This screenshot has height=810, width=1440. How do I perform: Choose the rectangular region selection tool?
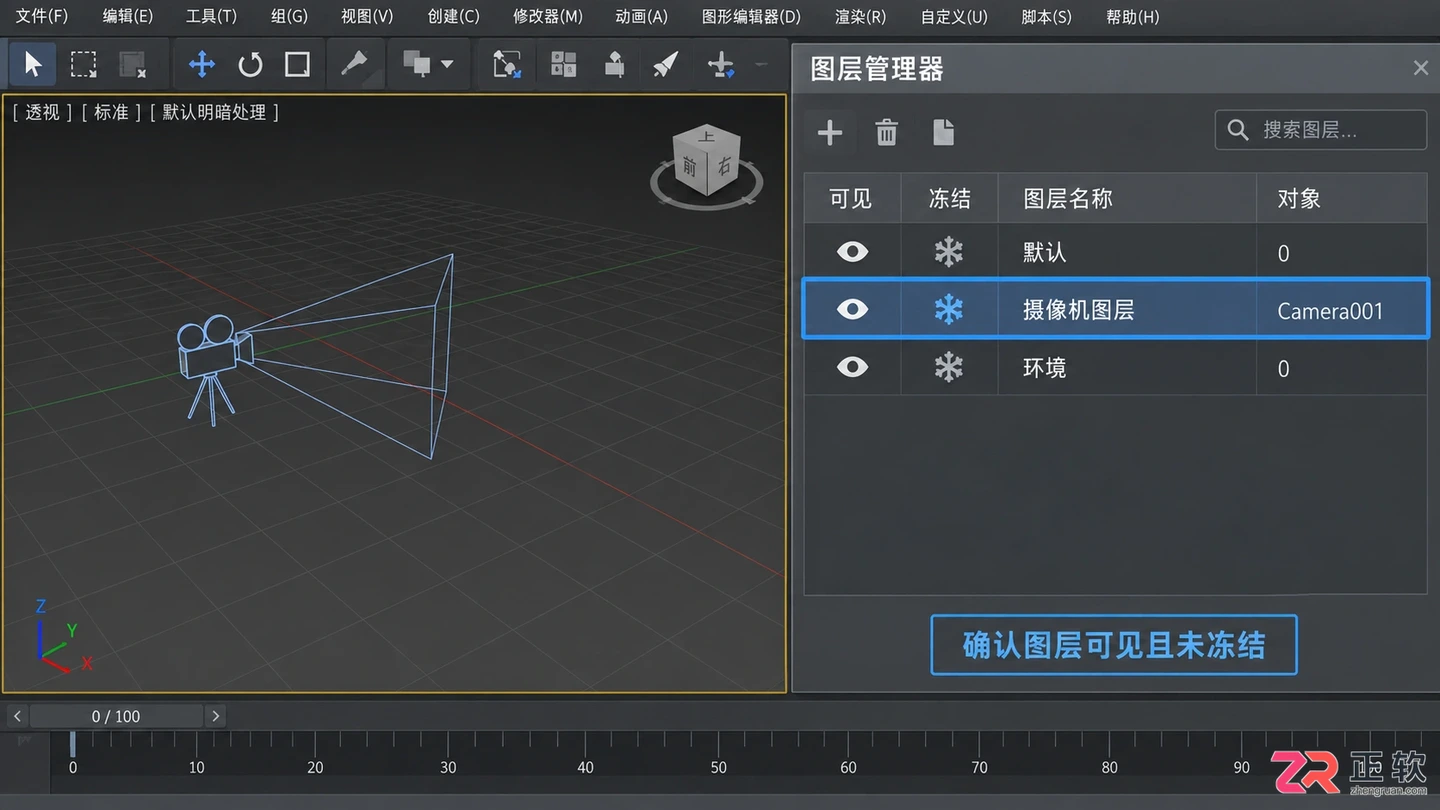pos(83,65)
